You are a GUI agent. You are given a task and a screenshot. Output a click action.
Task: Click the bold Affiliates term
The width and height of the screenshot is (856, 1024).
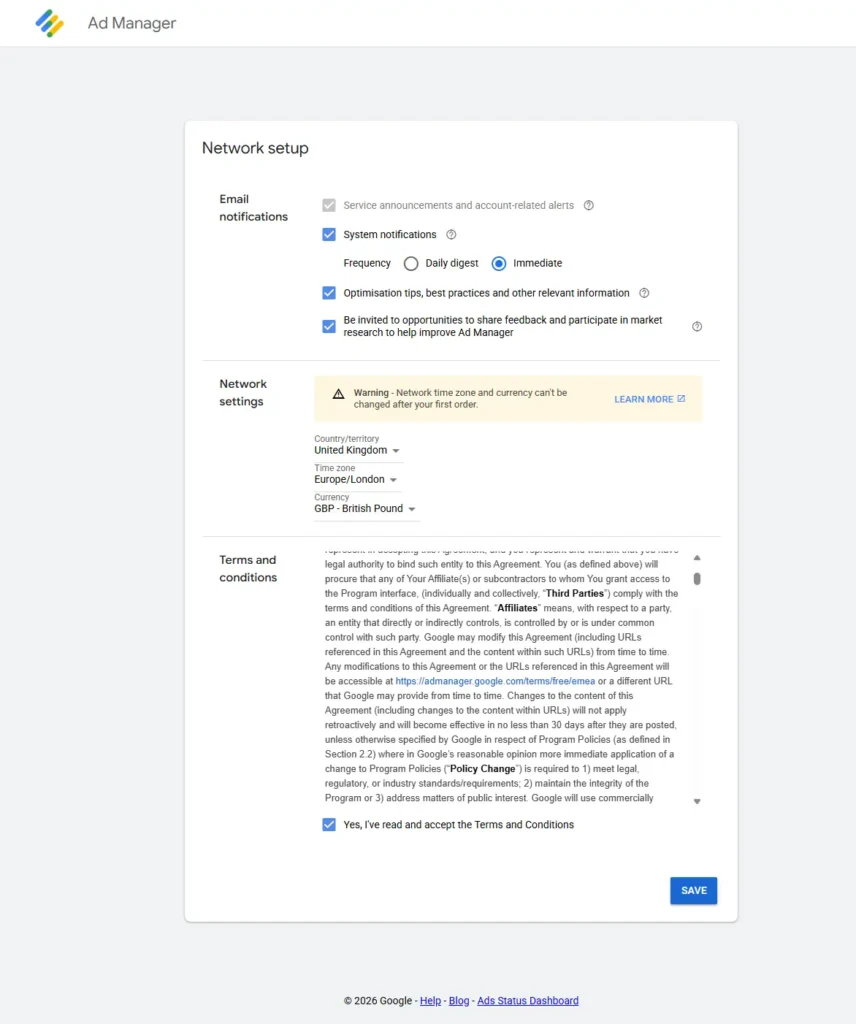coord(517,608)
